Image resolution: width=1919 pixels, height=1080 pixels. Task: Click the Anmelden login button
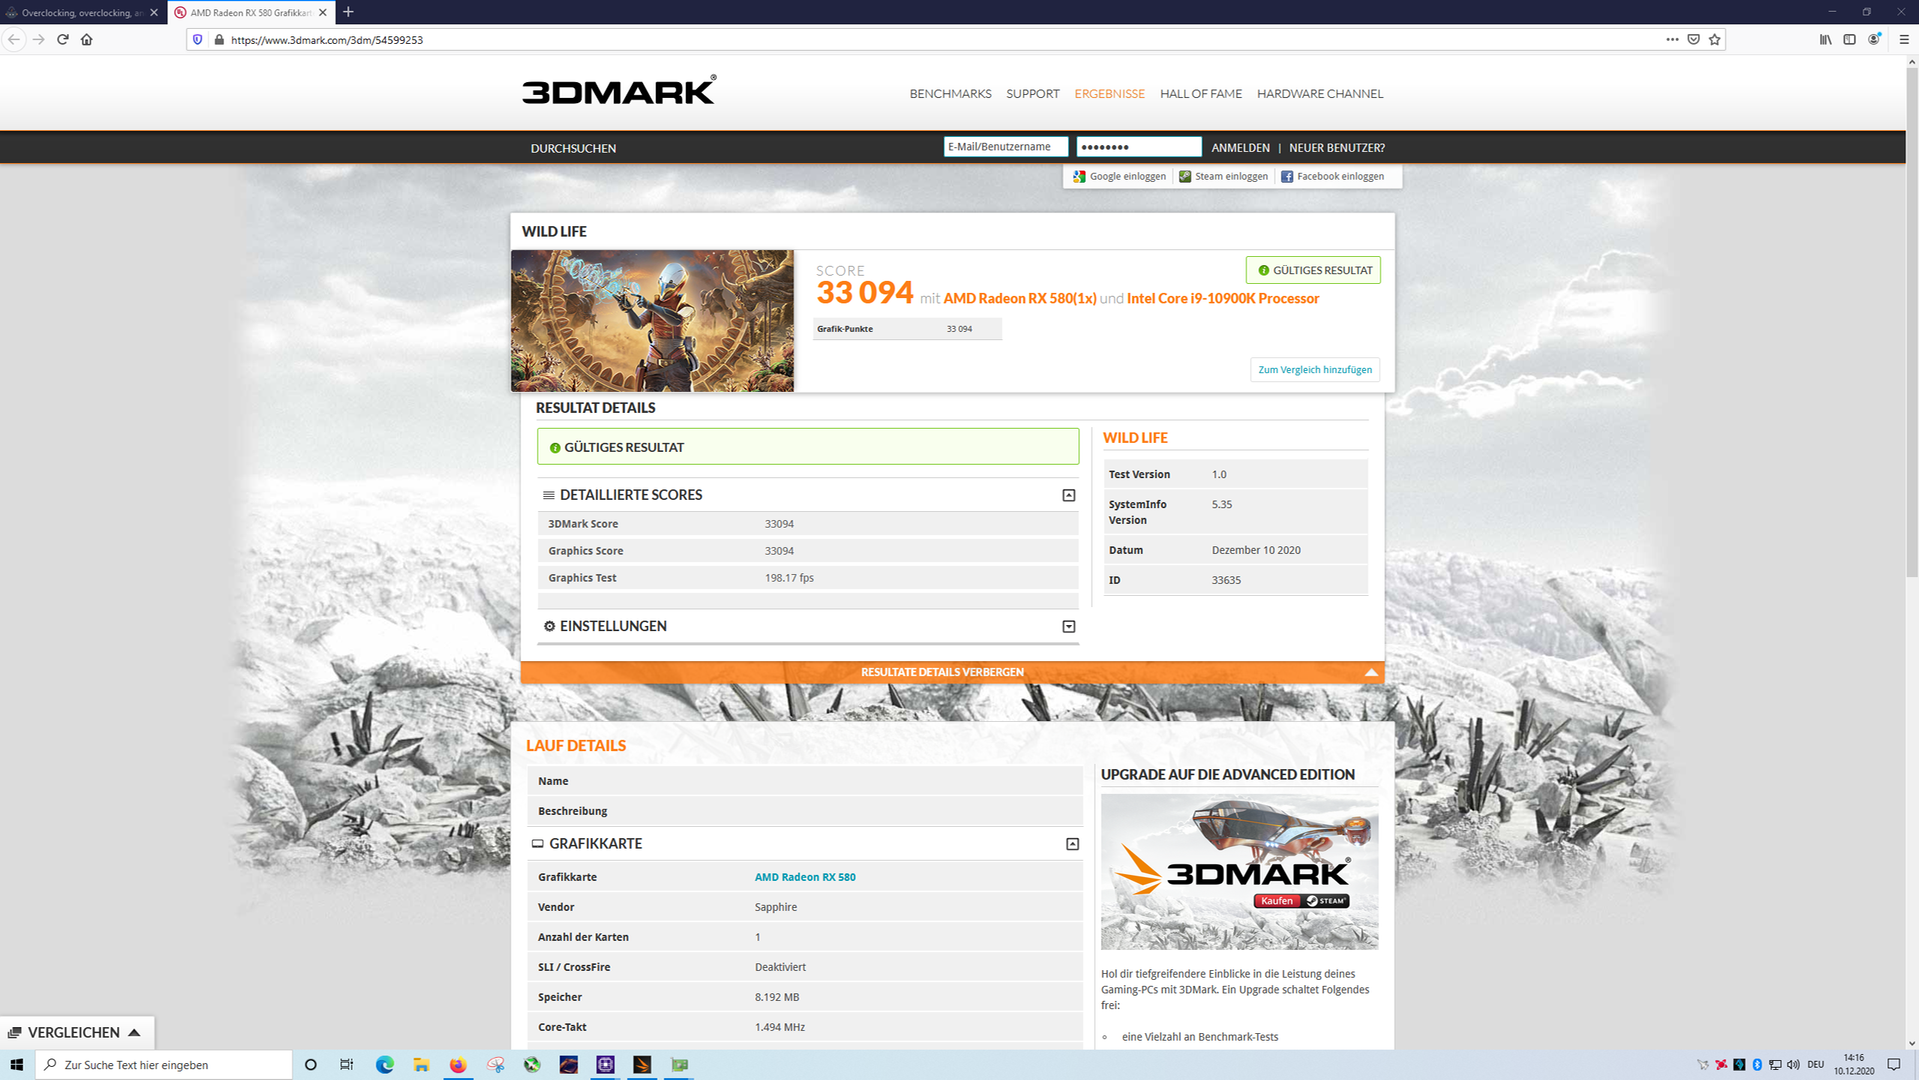tap(1240, 147)
